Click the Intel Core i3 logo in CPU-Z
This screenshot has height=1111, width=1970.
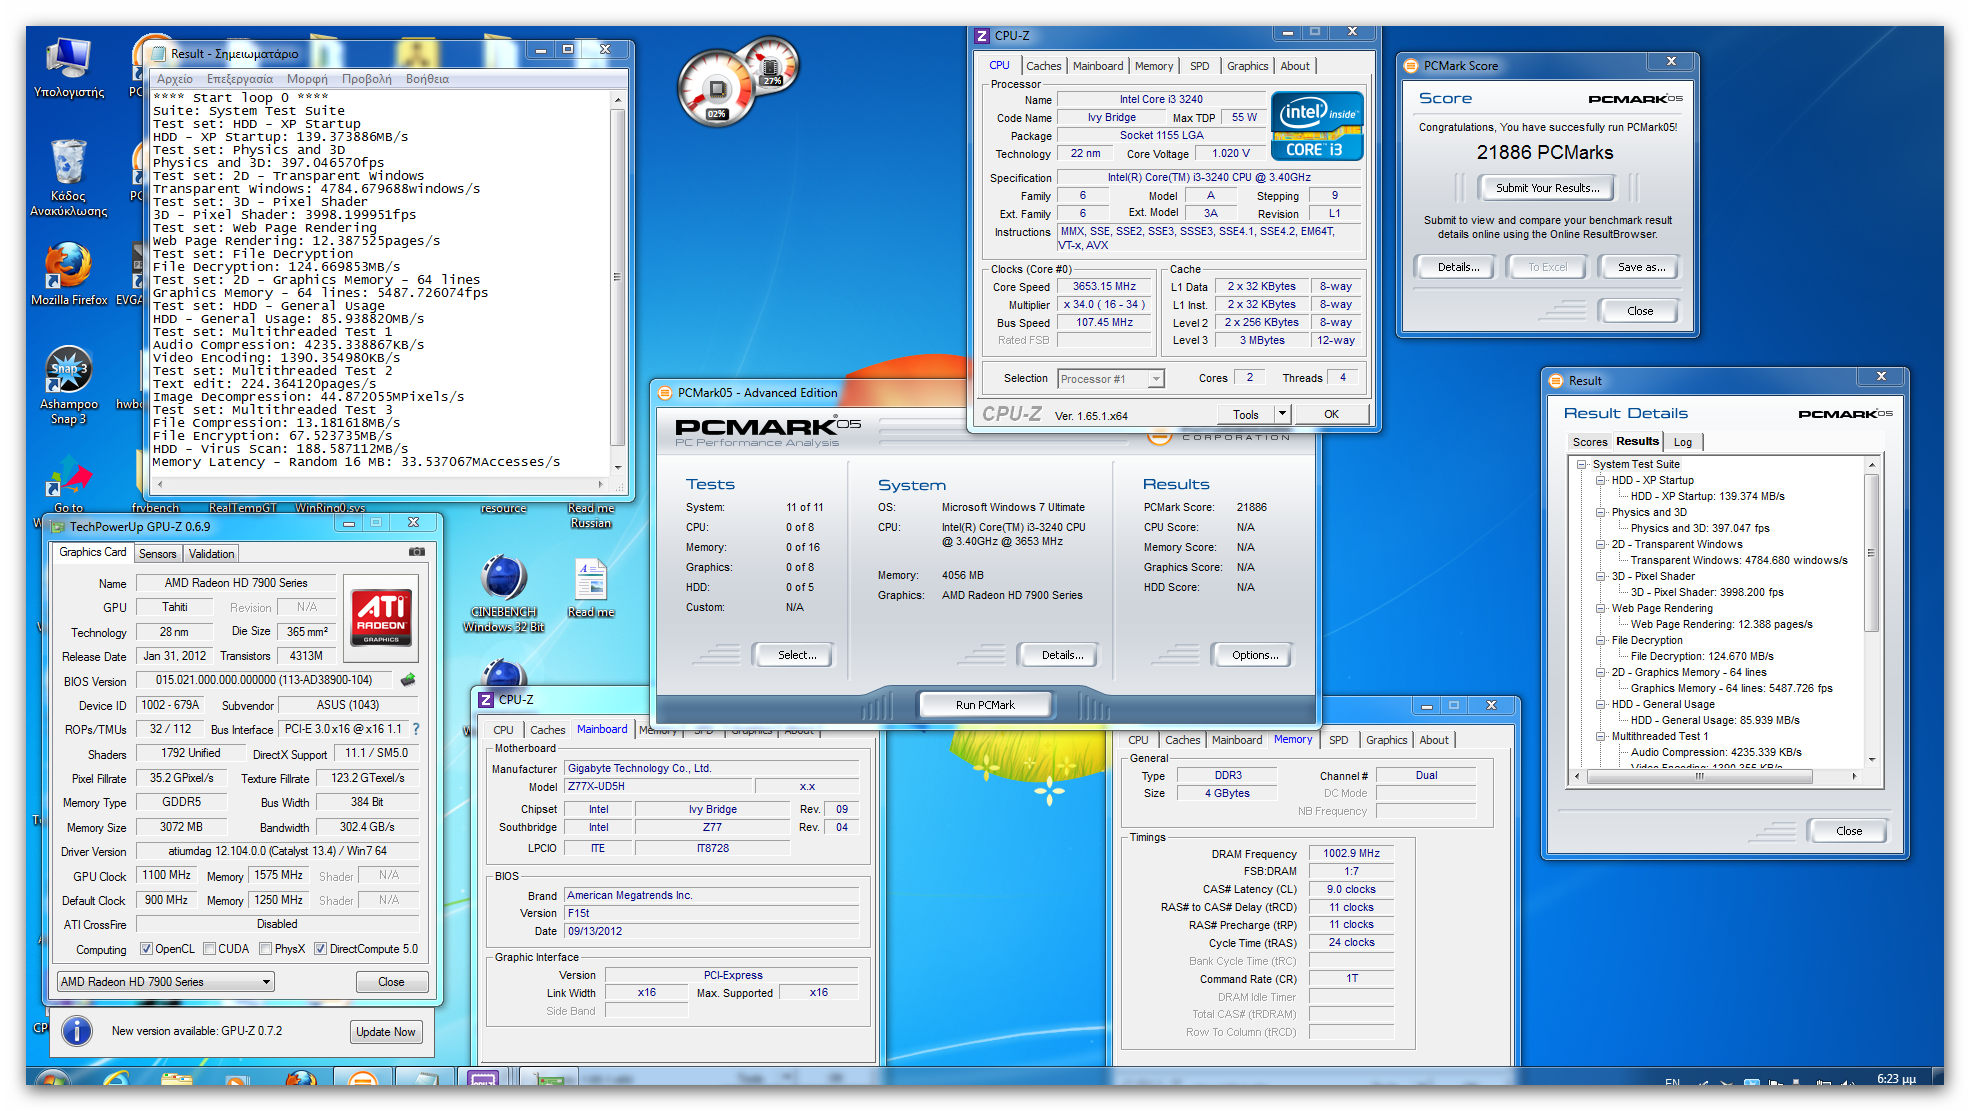(1317, 125)
